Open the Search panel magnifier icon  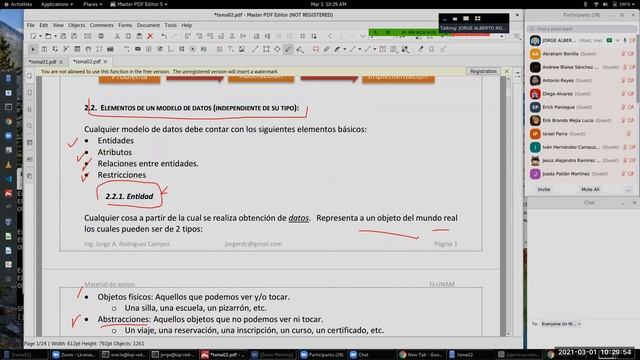pos(29,126)
